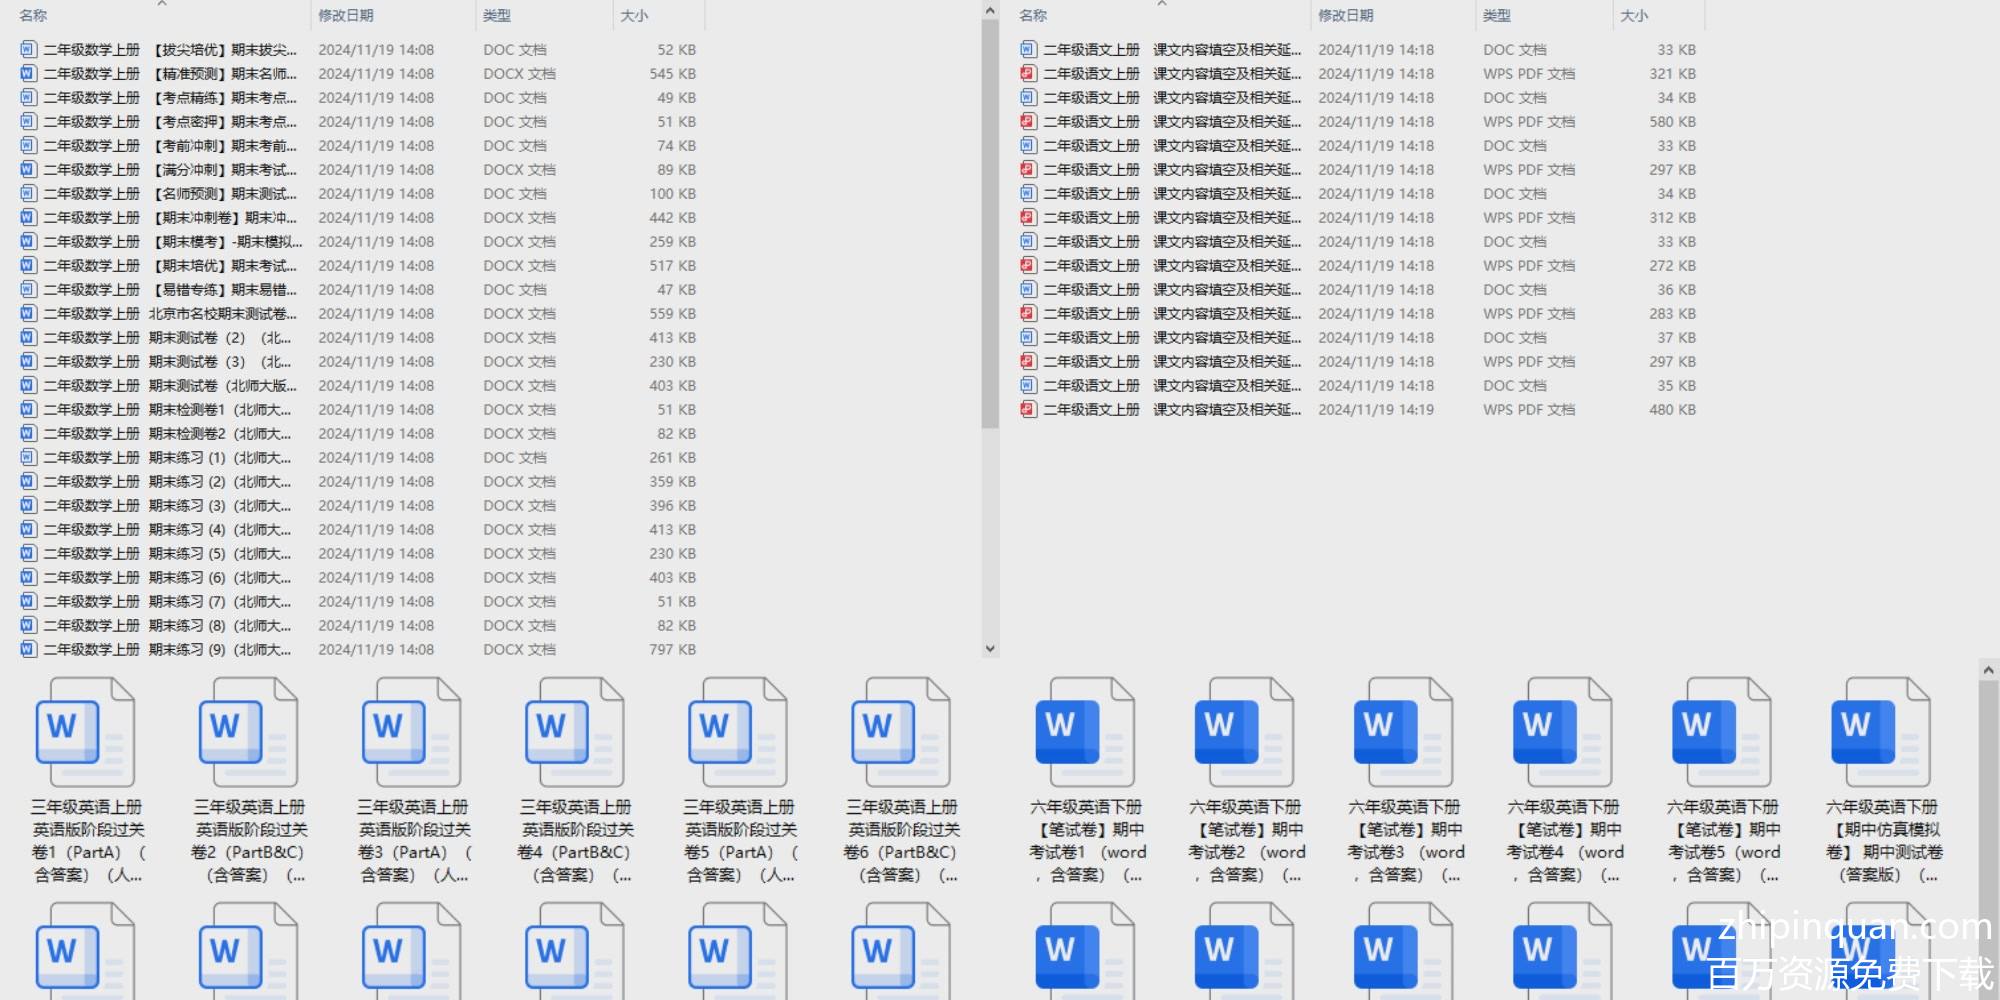2000x1000 pixels.
Task: Sort the 二年级数学 list by 修改日期 column
Action: point(346,15)
